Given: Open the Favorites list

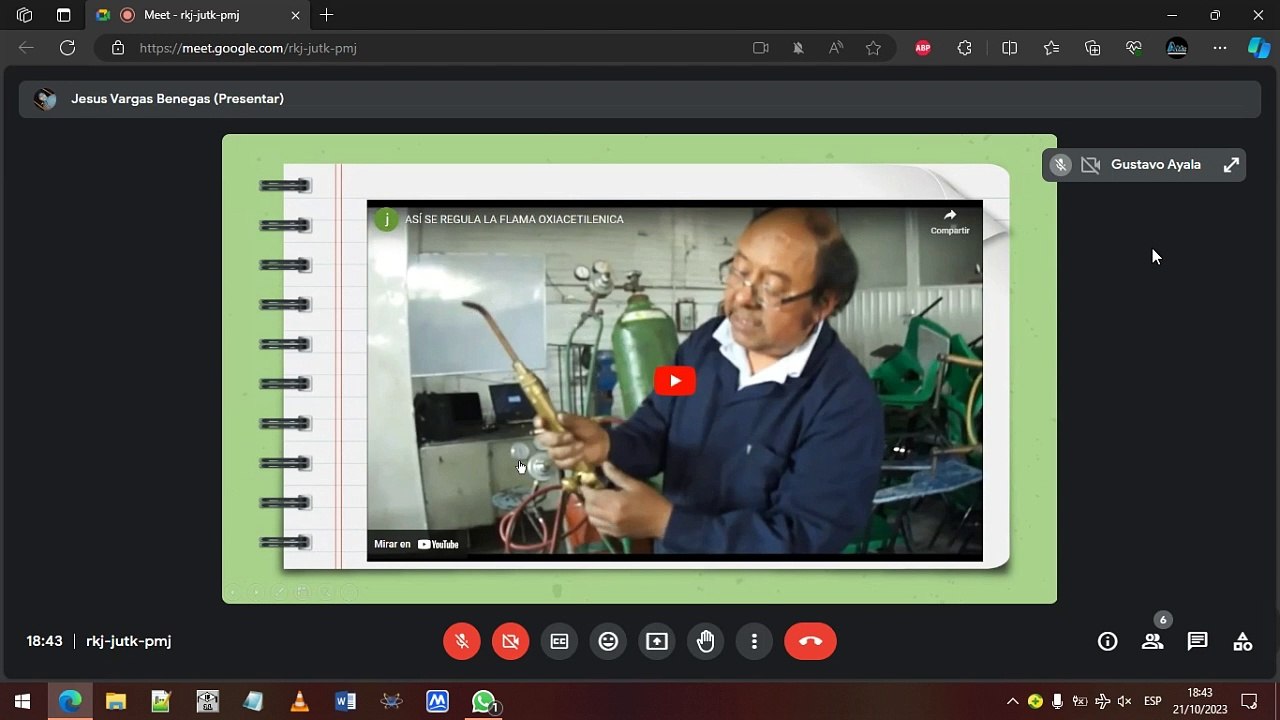Looking at the screenshot, I should [x=1051, y=48].
